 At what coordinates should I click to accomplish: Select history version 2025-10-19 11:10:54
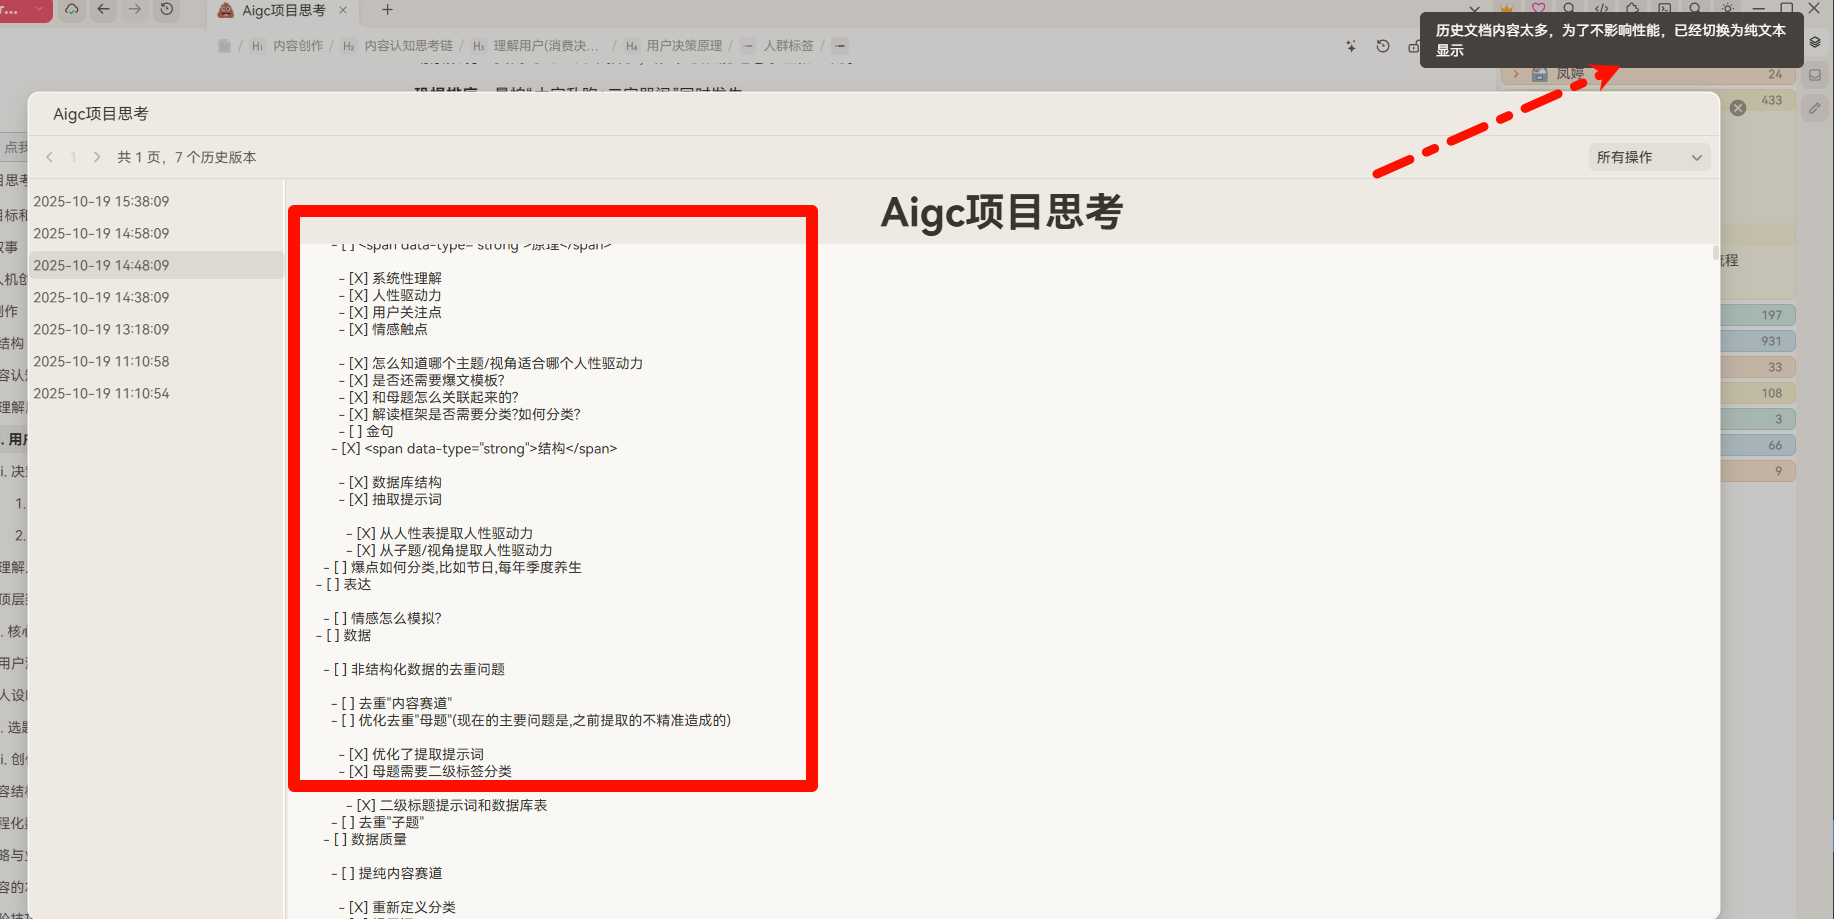[x=157, y=393]
